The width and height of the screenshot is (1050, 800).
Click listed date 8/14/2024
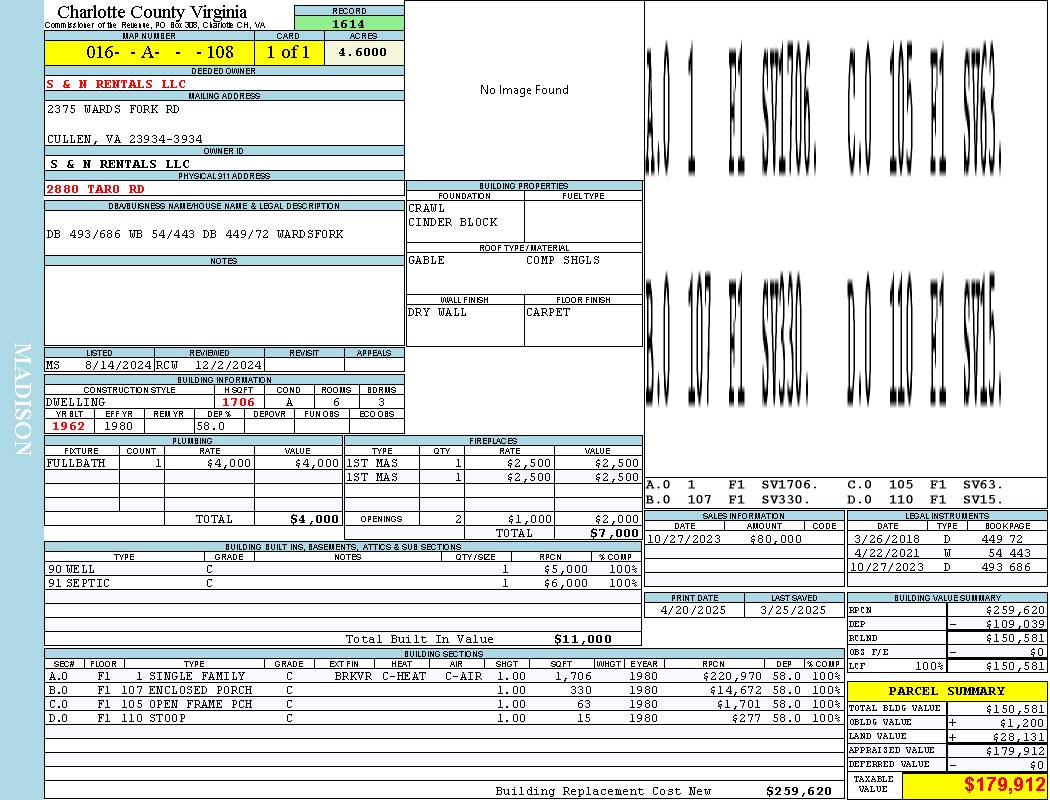point(118,366)
